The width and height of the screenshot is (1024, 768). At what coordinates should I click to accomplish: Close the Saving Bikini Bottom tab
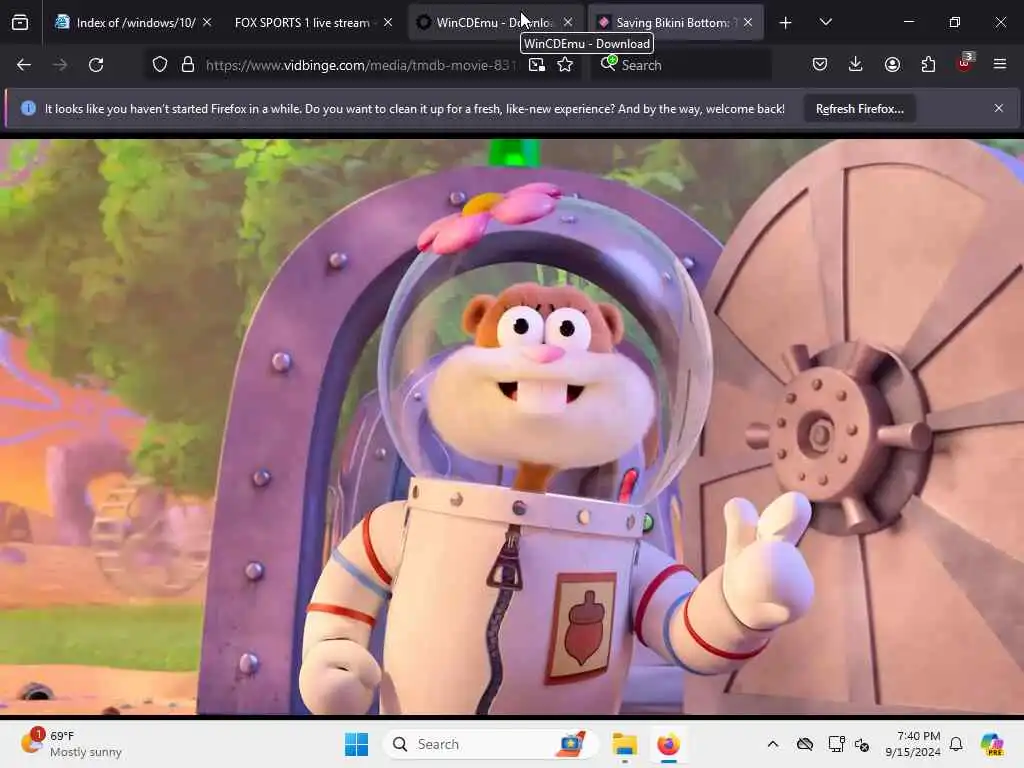point(748,22)
